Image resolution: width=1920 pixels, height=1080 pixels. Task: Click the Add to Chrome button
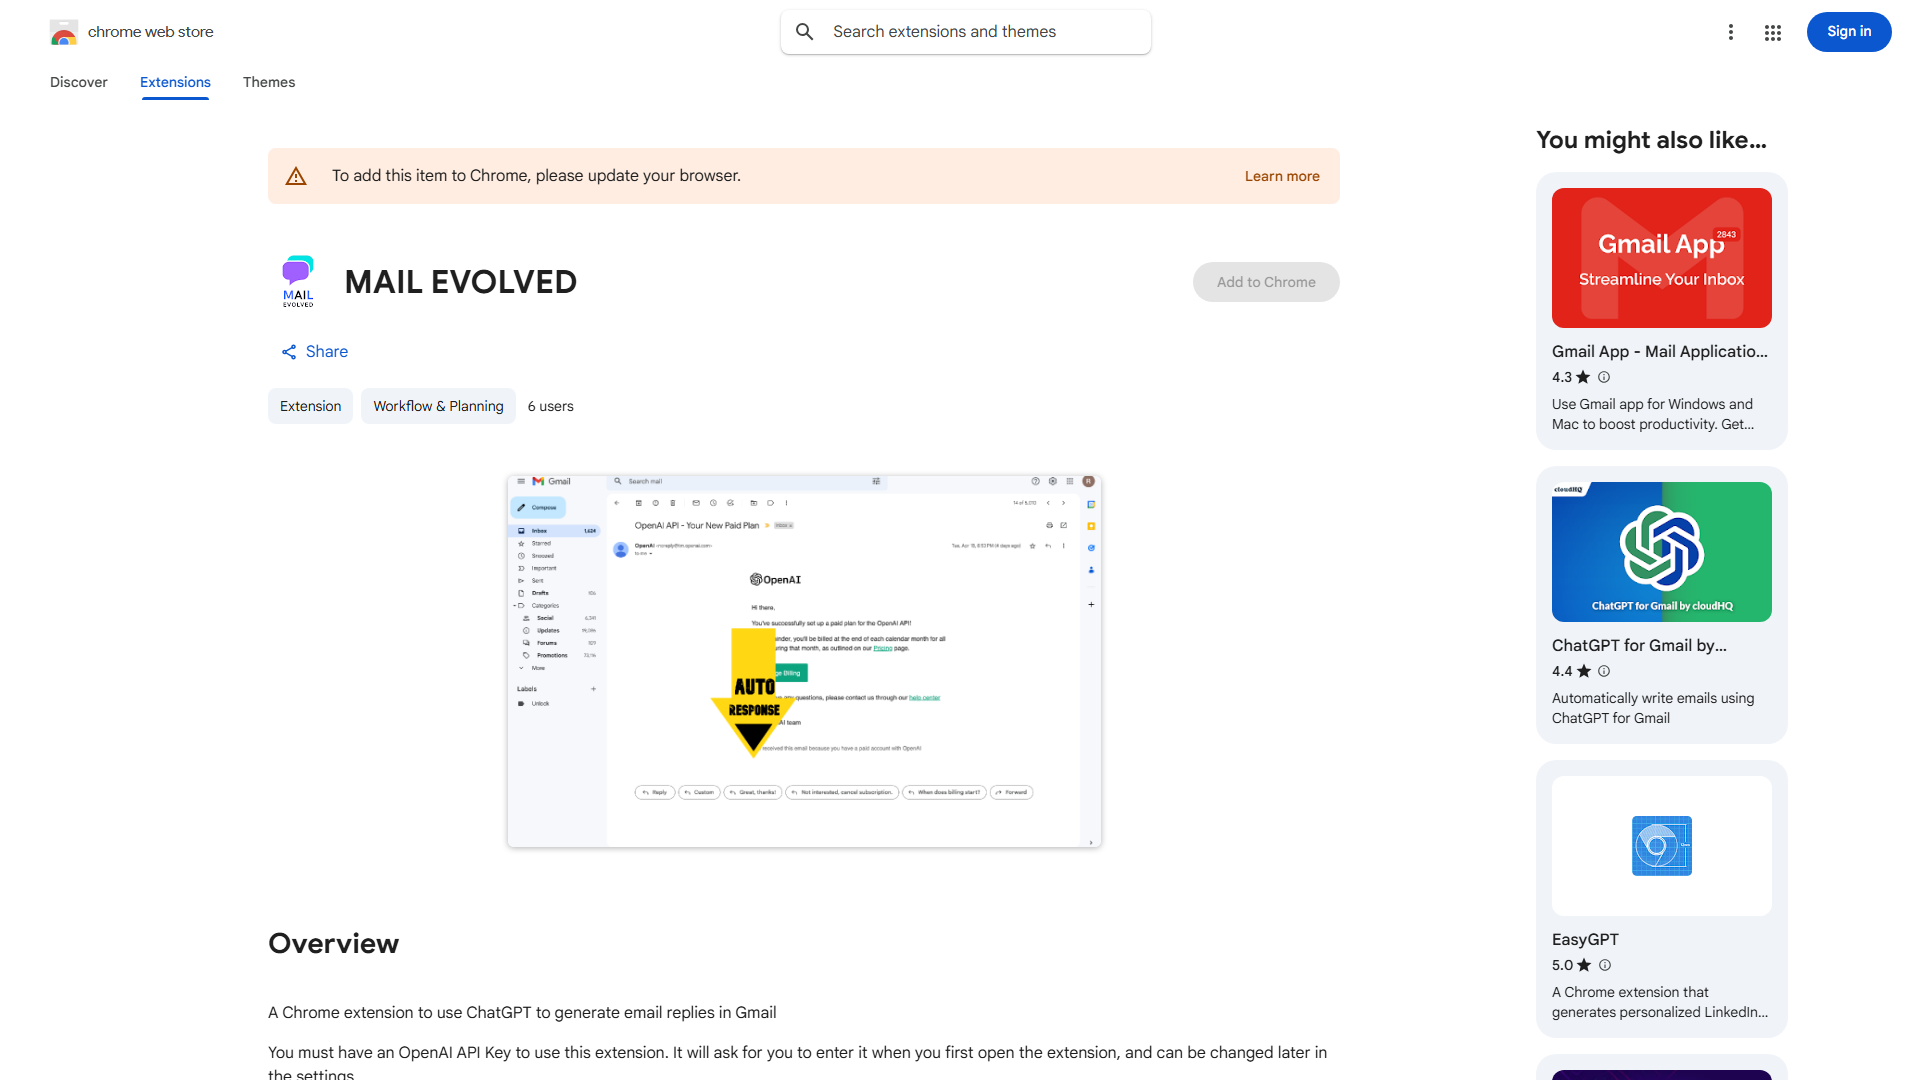coord(1265,282)
